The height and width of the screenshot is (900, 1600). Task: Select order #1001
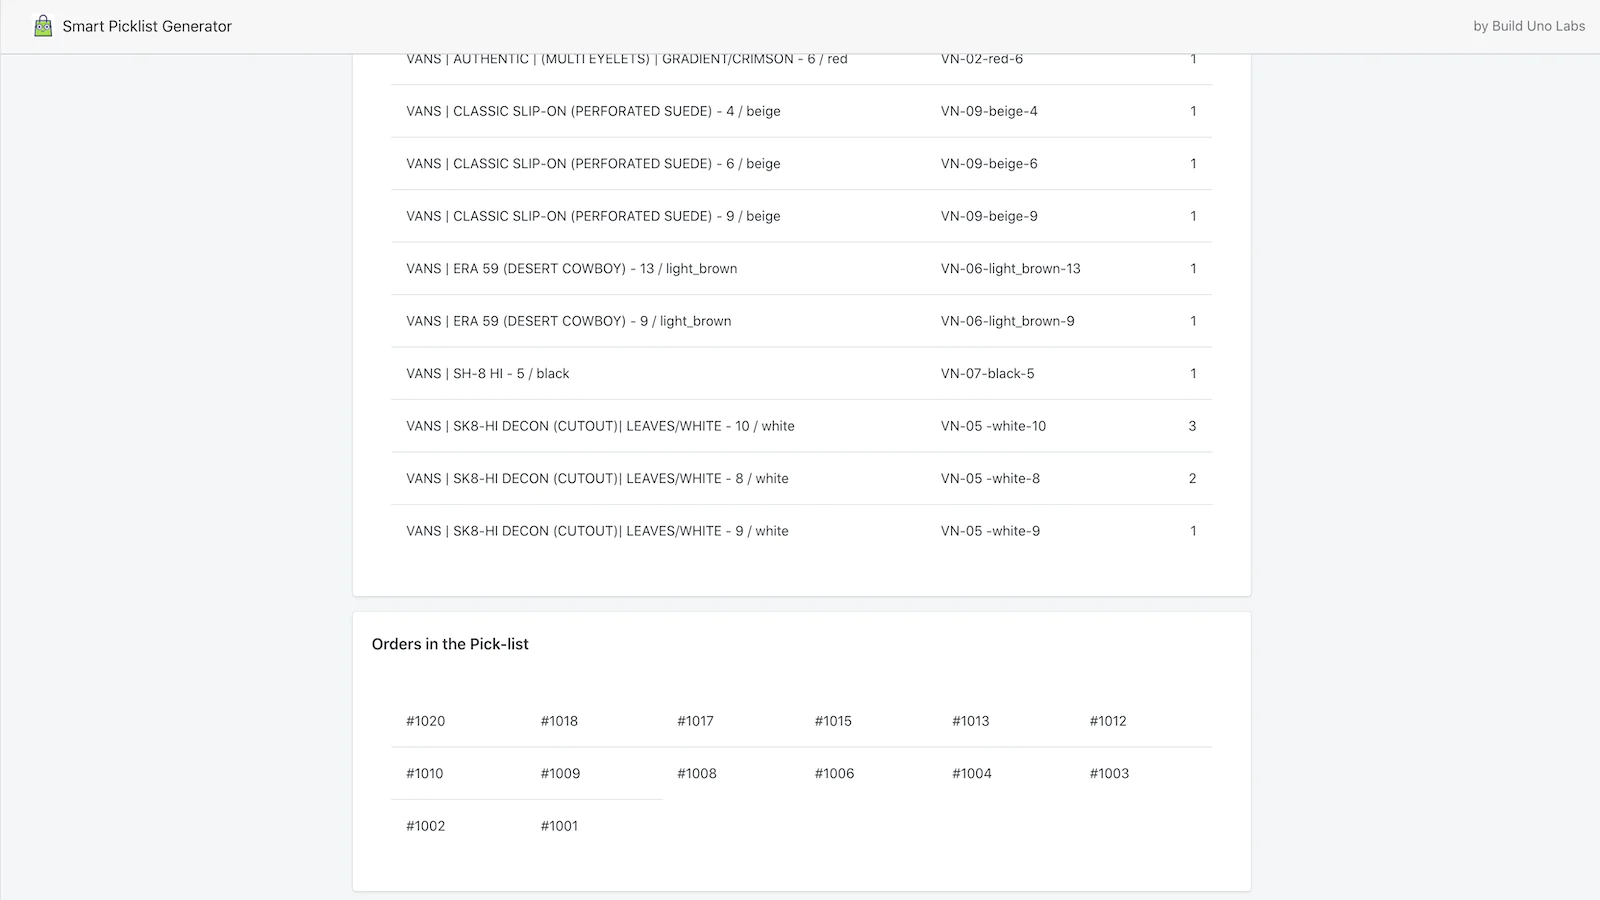[x=559, y=826]
